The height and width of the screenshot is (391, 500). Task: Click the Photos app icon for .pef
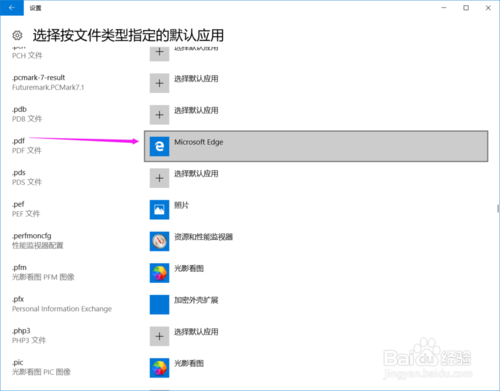(159, 210)
